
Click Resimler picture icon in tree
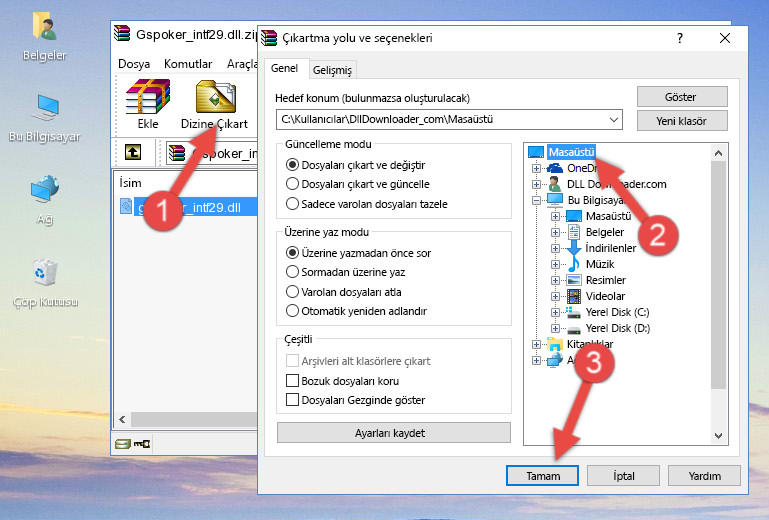click(574, 280)
